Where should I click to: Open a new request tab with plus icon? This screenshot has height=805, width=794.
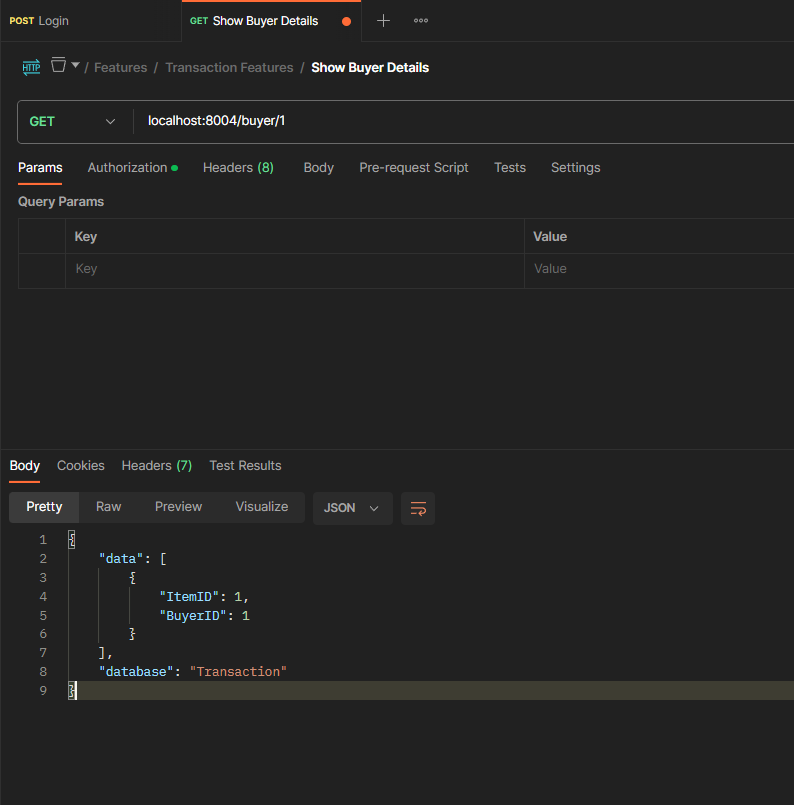click(x=383, y=20)
